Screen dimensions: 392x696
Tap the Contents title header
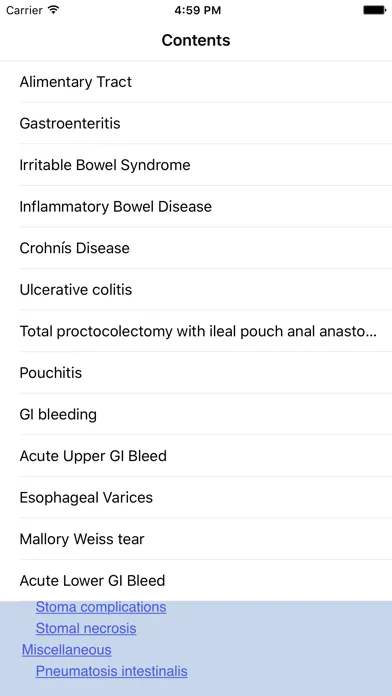click(196, 40)
